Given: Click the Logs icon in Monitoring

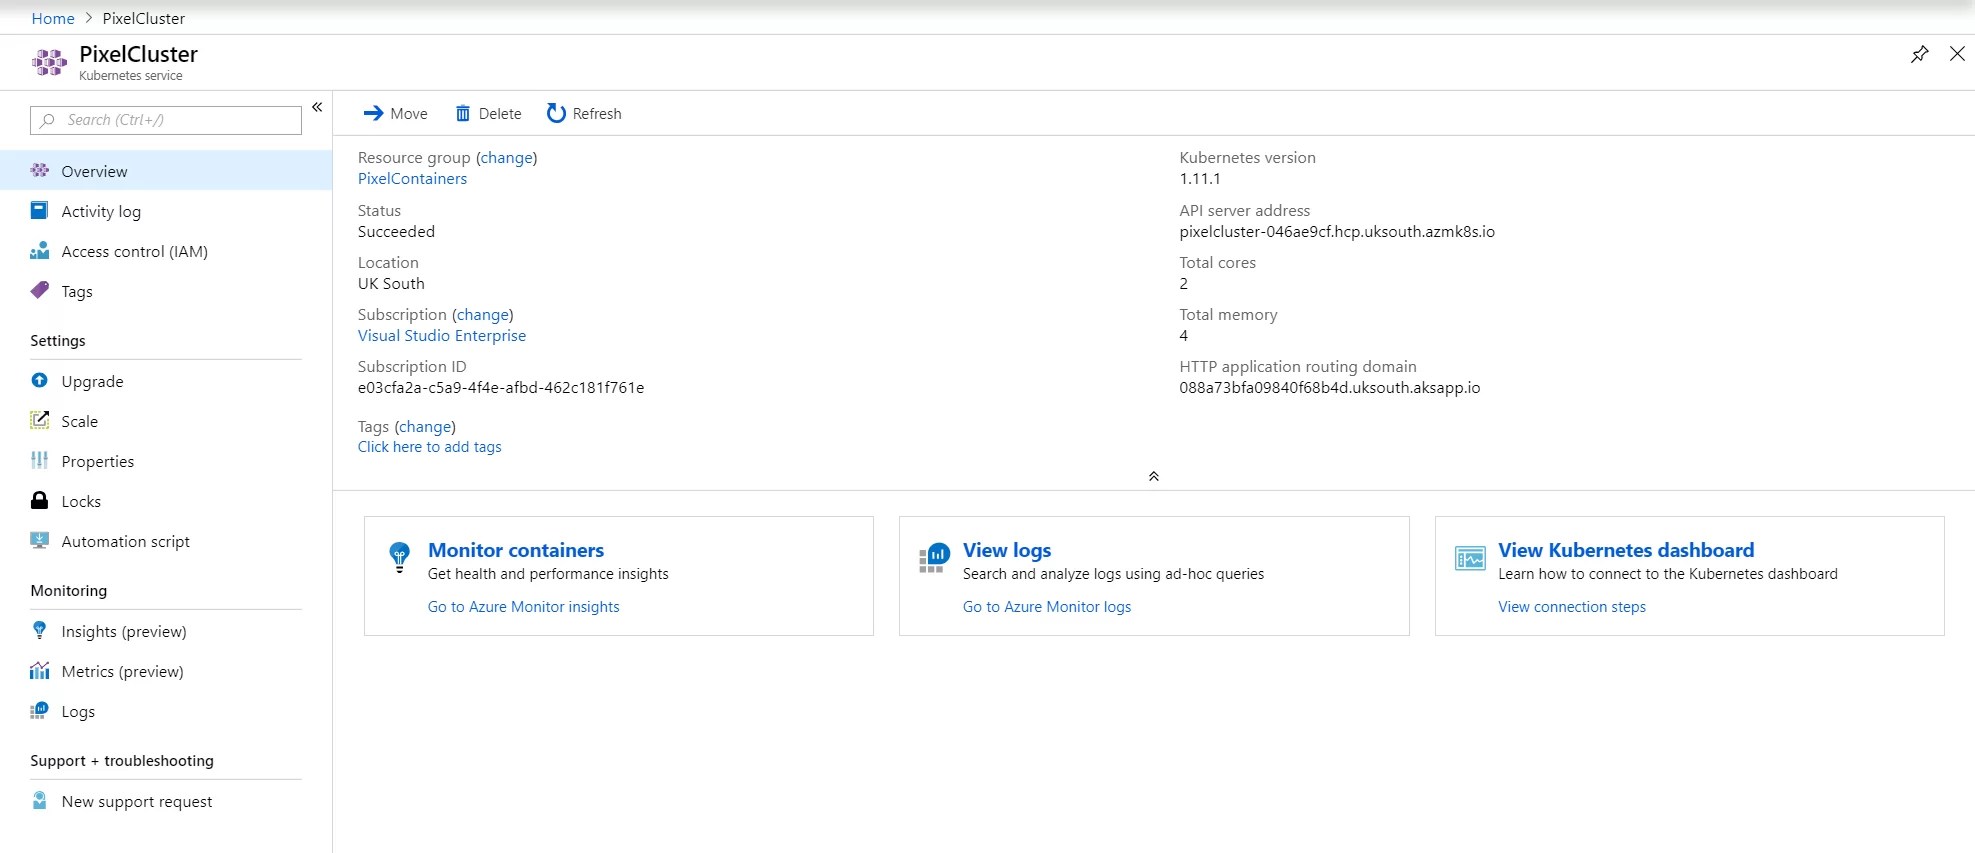Looking at the screenshot, I should [40, 711].
